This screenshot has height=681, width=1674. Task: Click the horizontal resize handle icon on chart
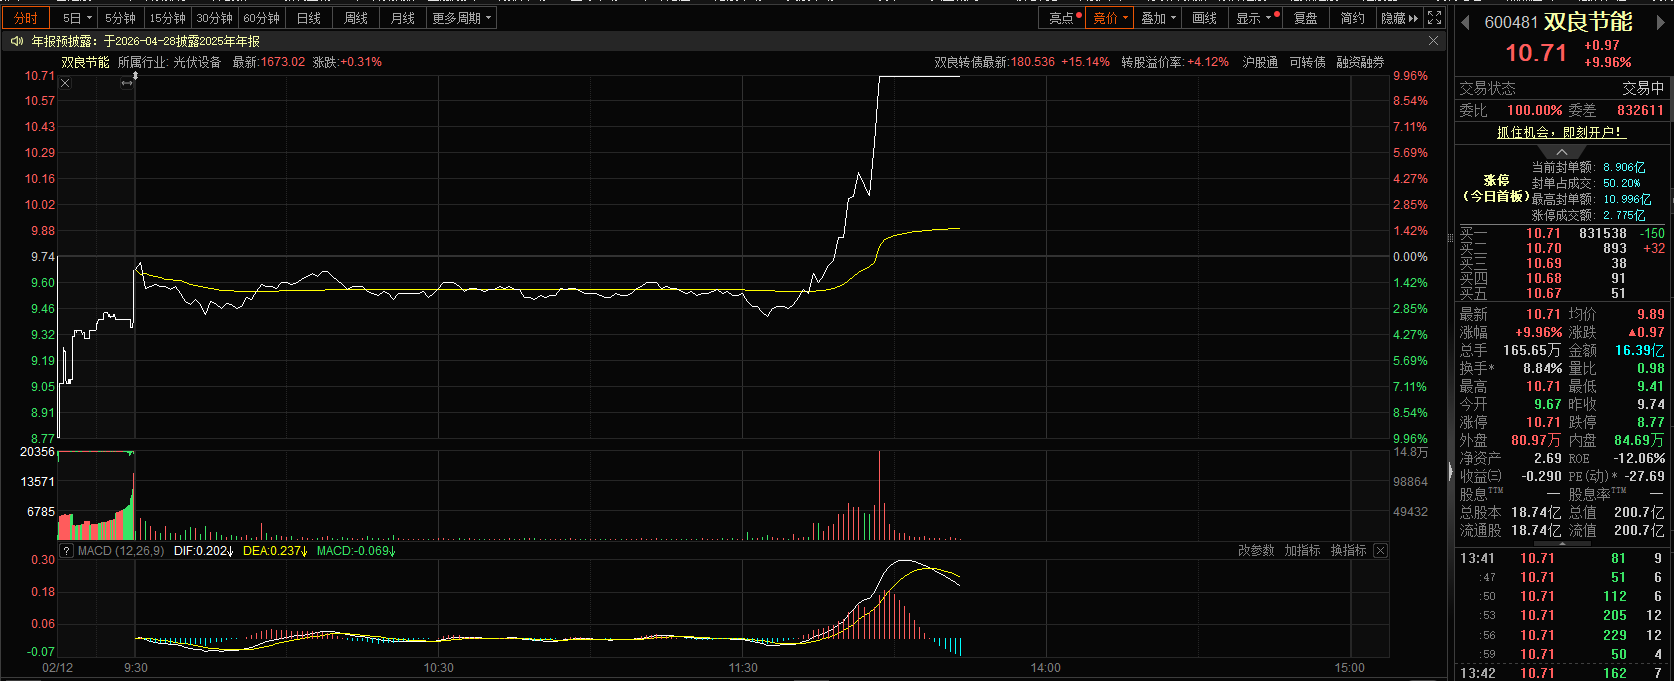tap(127, 83)
